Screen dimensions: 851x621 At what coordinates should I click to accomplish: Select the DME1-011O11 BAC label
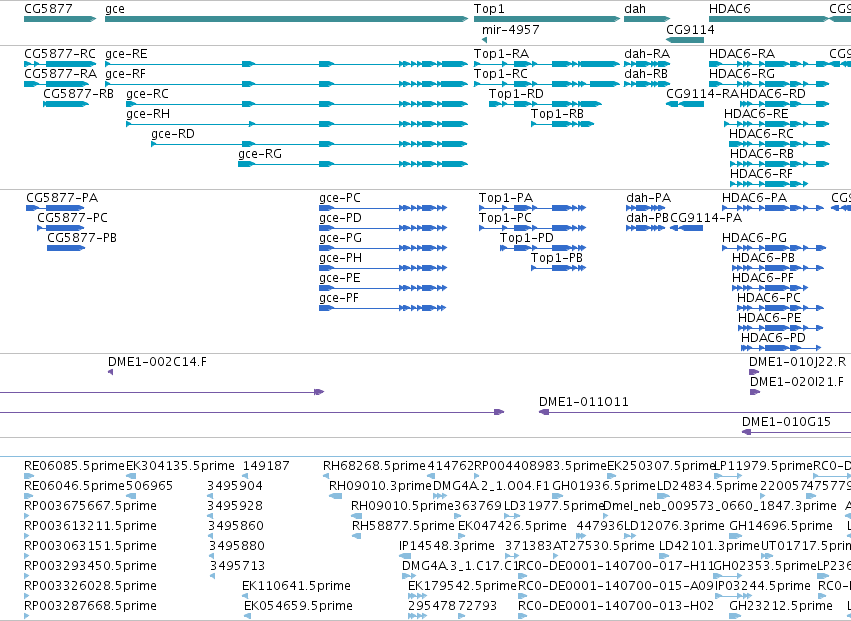click(x=584, y=402)
